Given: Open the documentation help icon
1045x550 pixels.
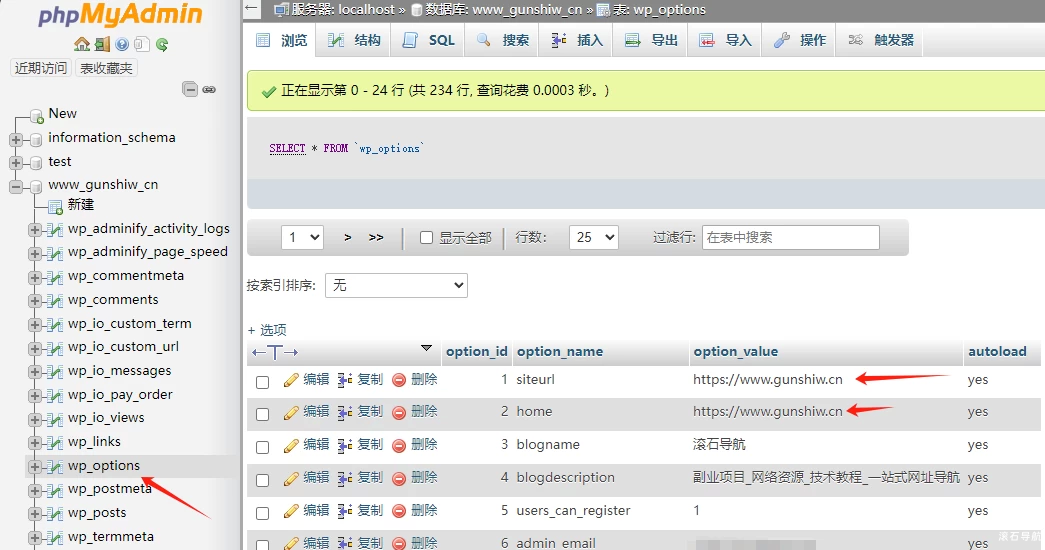Looking at the screenshot, I should [122, 44].
